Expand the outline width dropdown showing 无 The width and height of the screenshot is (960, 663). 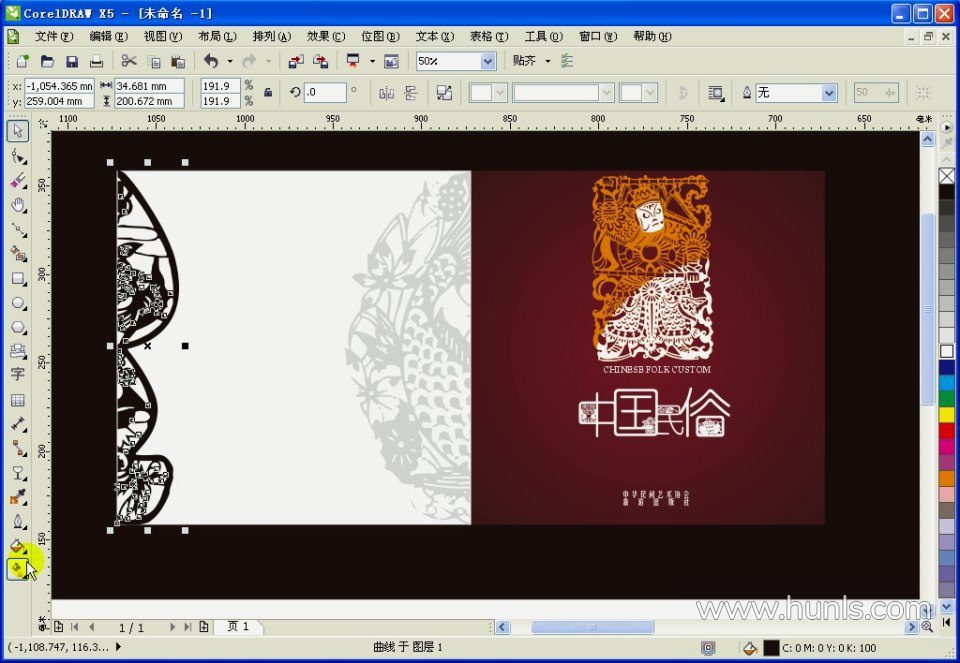pyautogui.click(x=828, y=93)
